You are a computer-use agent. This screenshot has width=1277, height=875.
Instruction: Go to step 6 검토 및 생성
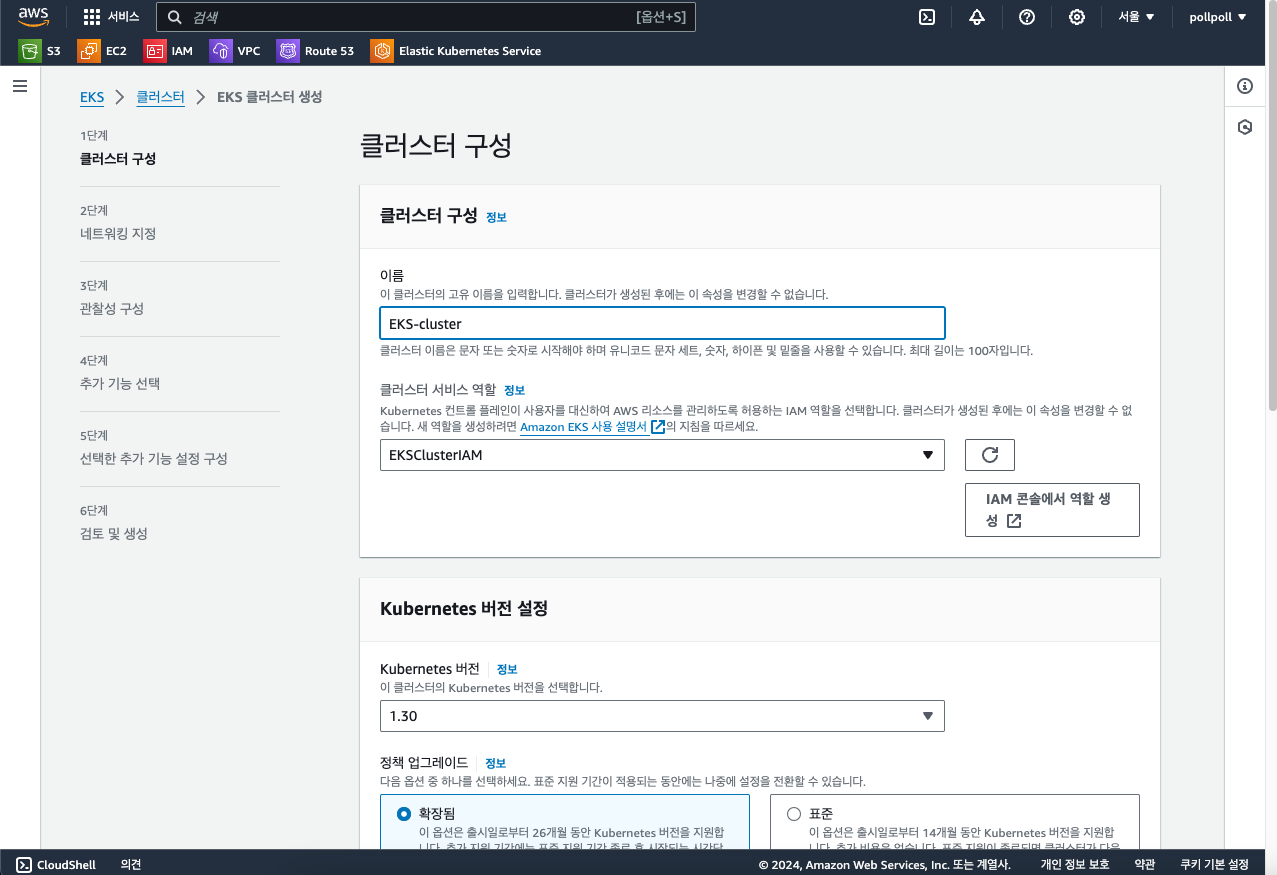(114, 534)
